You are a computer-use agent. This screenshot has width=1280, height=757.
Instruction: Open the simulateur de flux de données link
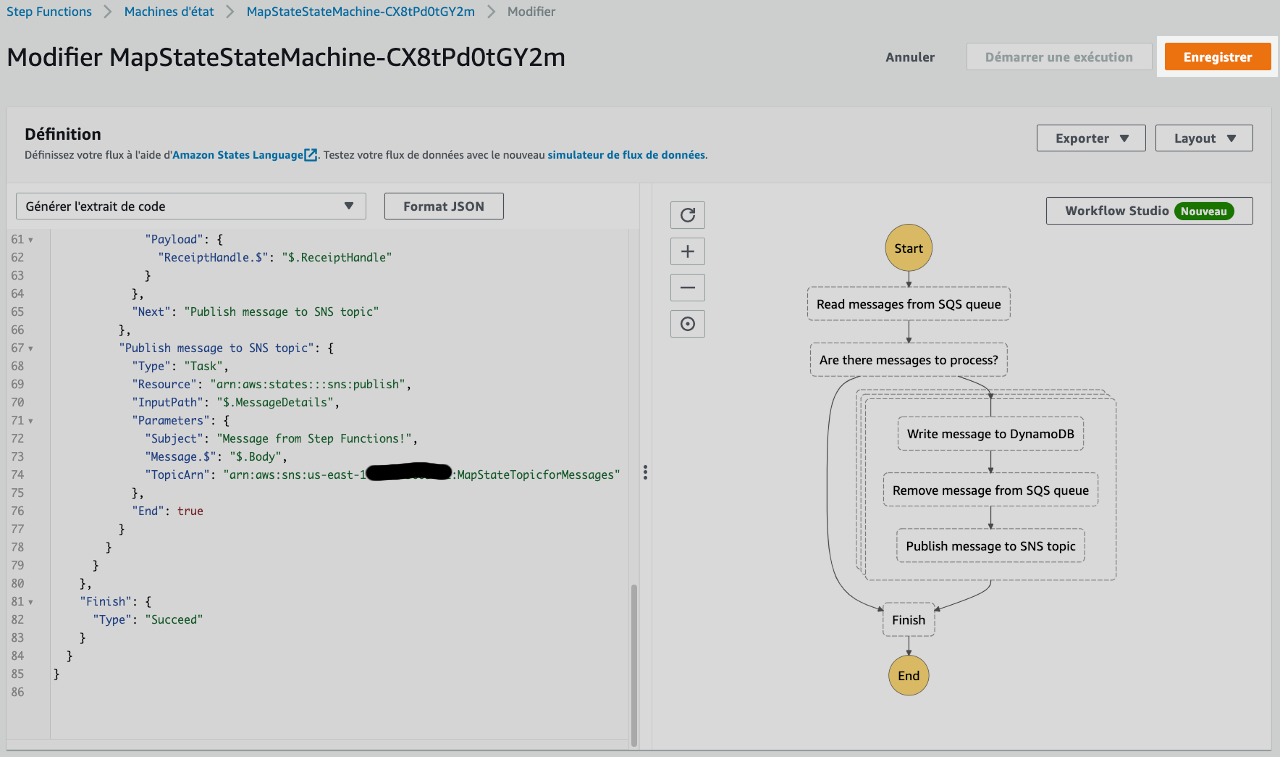pyautogui.click(x=626, y=155)
